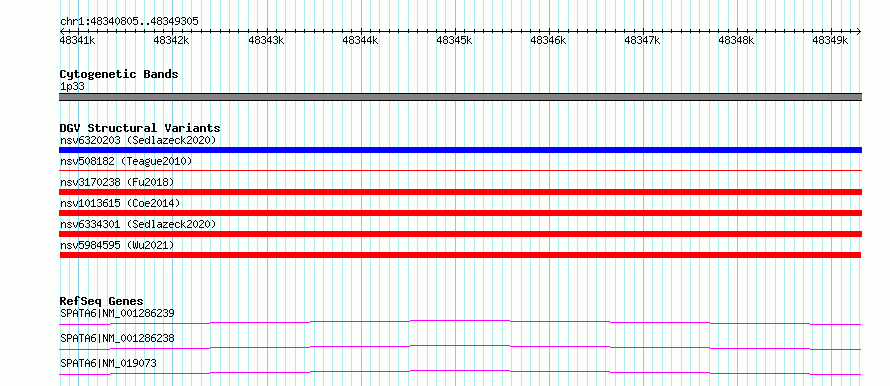Open SPATA6|NM_001286238 transcript label
Screen dimensions: 890x386
coord(117,338)
